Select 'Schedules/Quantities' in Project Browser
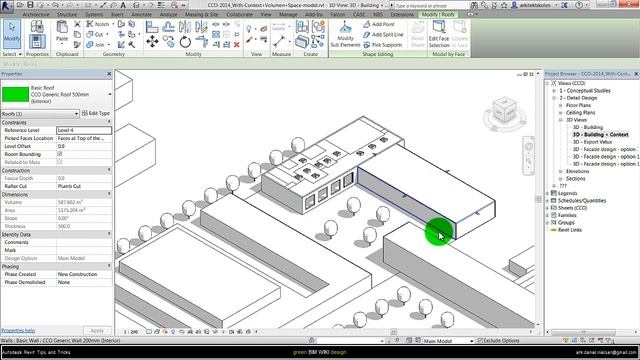 582,201
